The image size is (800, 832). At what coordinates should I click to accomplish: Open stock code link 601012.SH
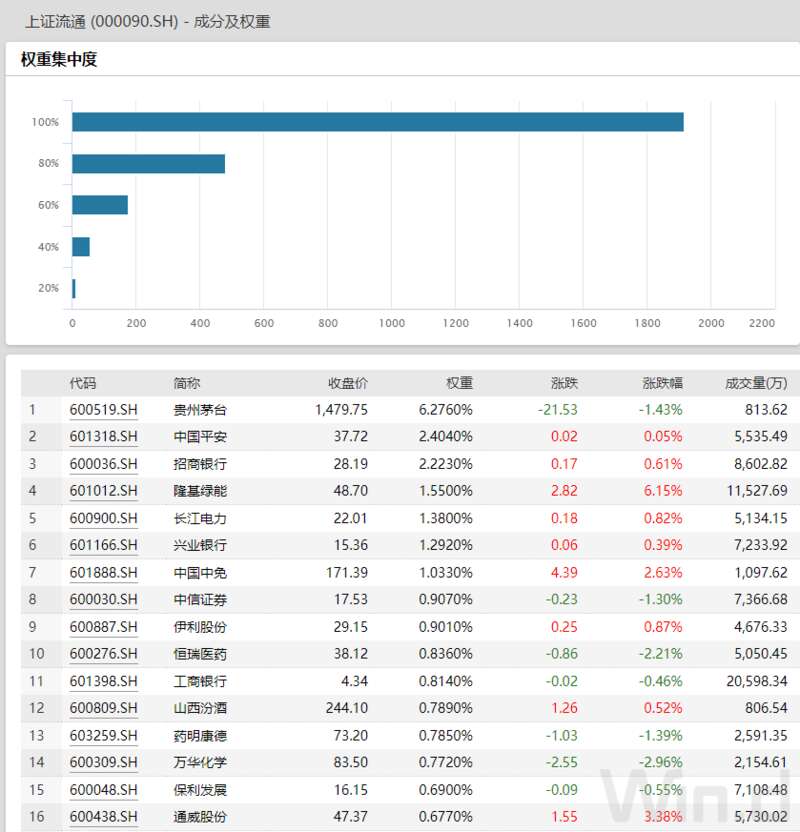click(x=103, y=491)
